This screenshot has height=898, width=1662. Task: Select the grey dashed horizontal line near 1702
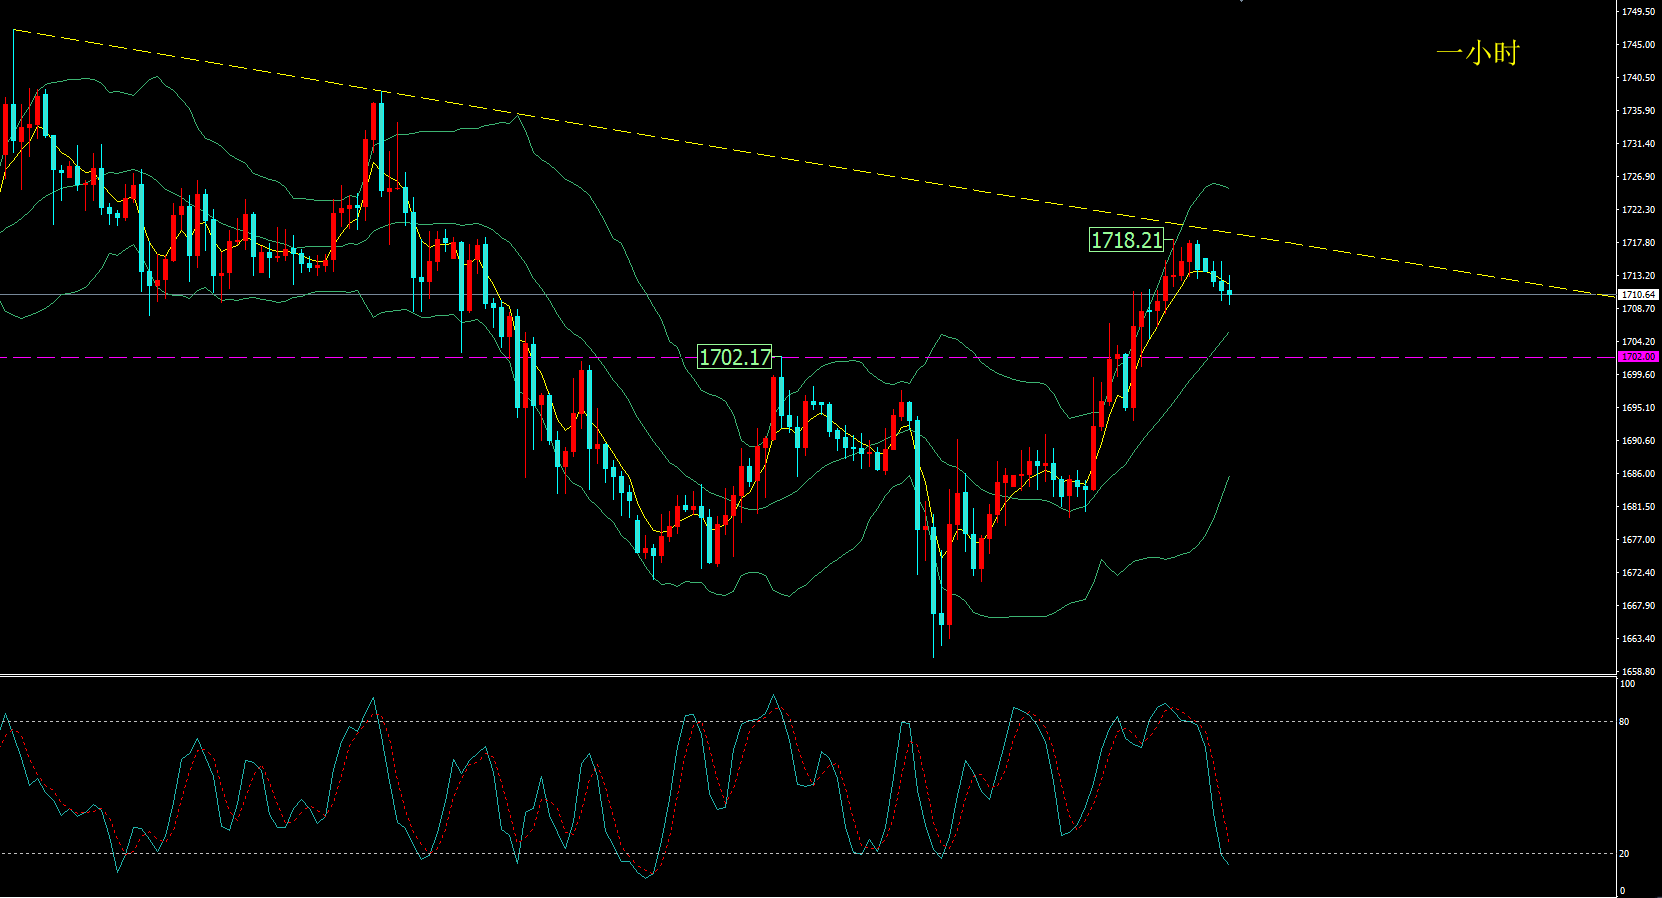[300, 357]
